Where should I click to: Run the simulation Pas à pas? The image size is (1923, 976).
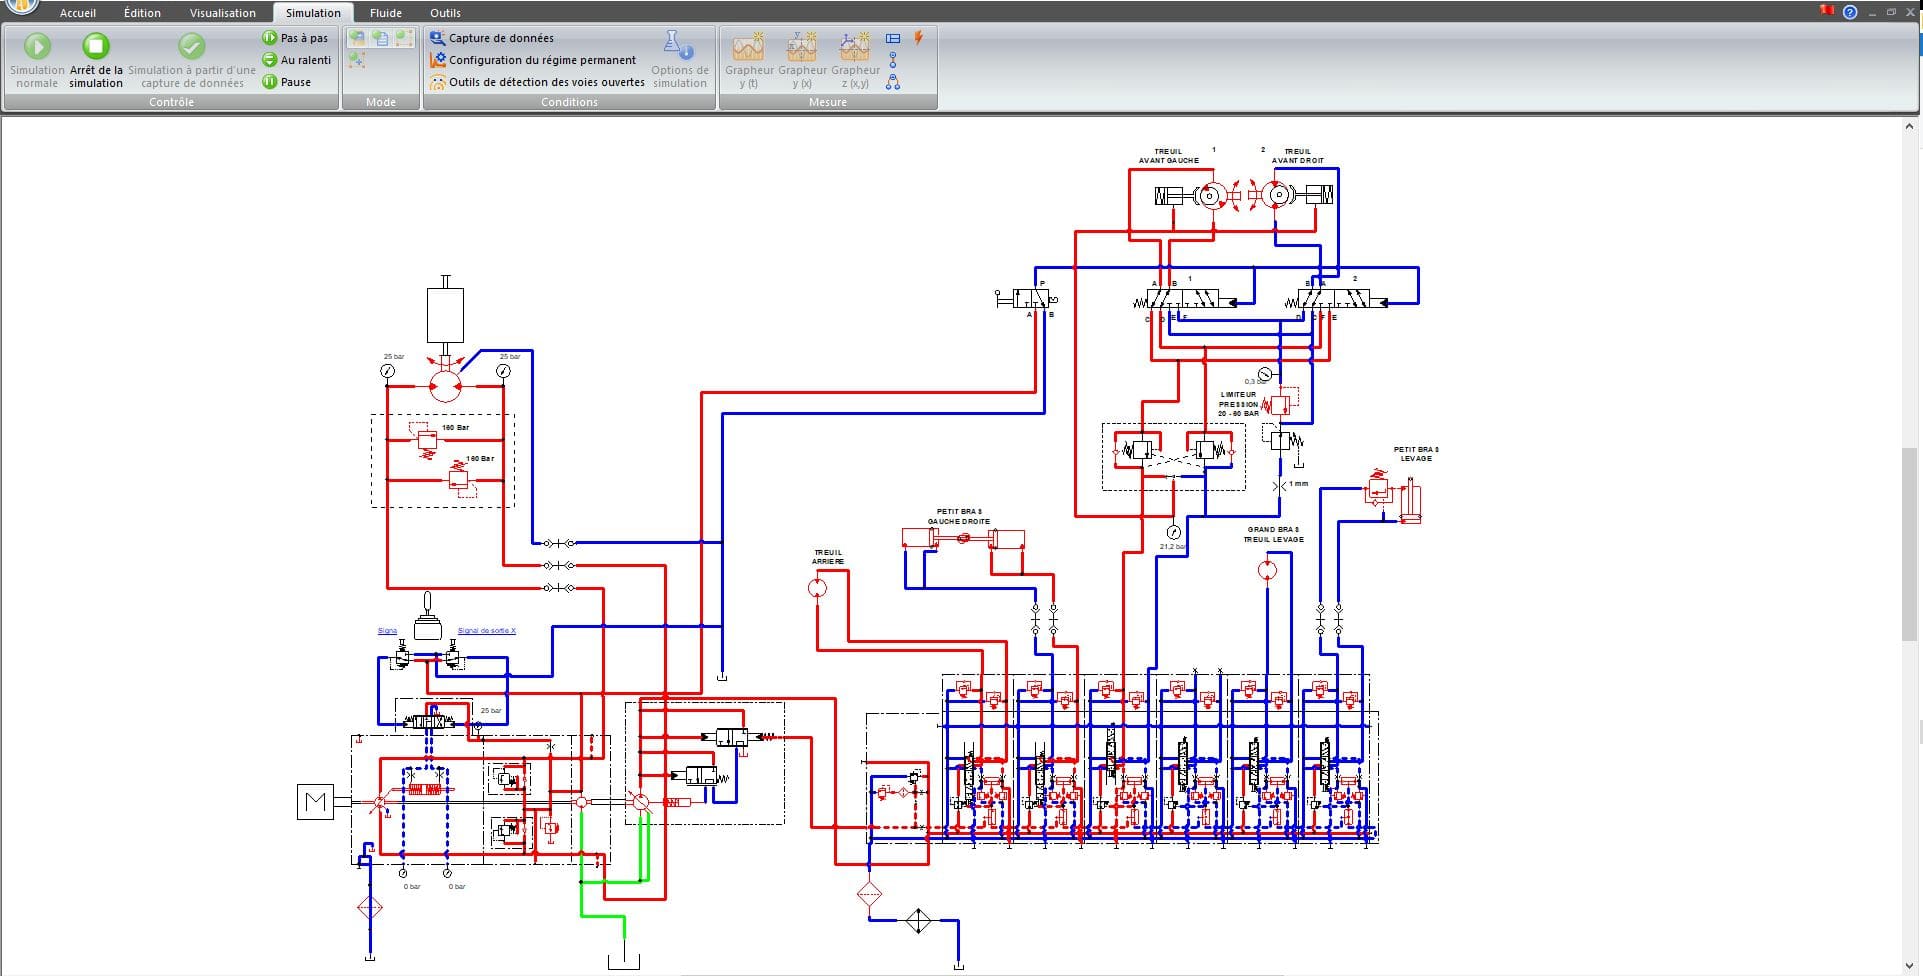296,38
